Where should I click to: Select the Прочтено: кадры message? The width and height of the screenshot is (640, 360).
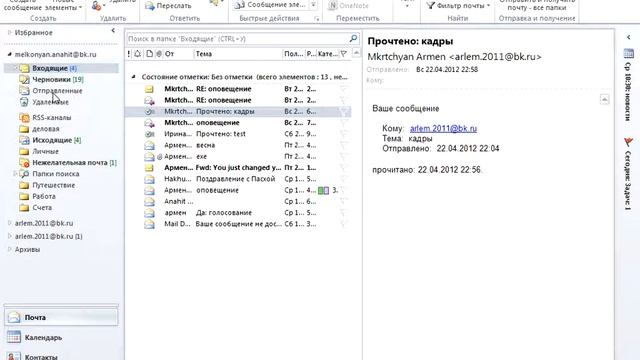[x=238, y=111]
